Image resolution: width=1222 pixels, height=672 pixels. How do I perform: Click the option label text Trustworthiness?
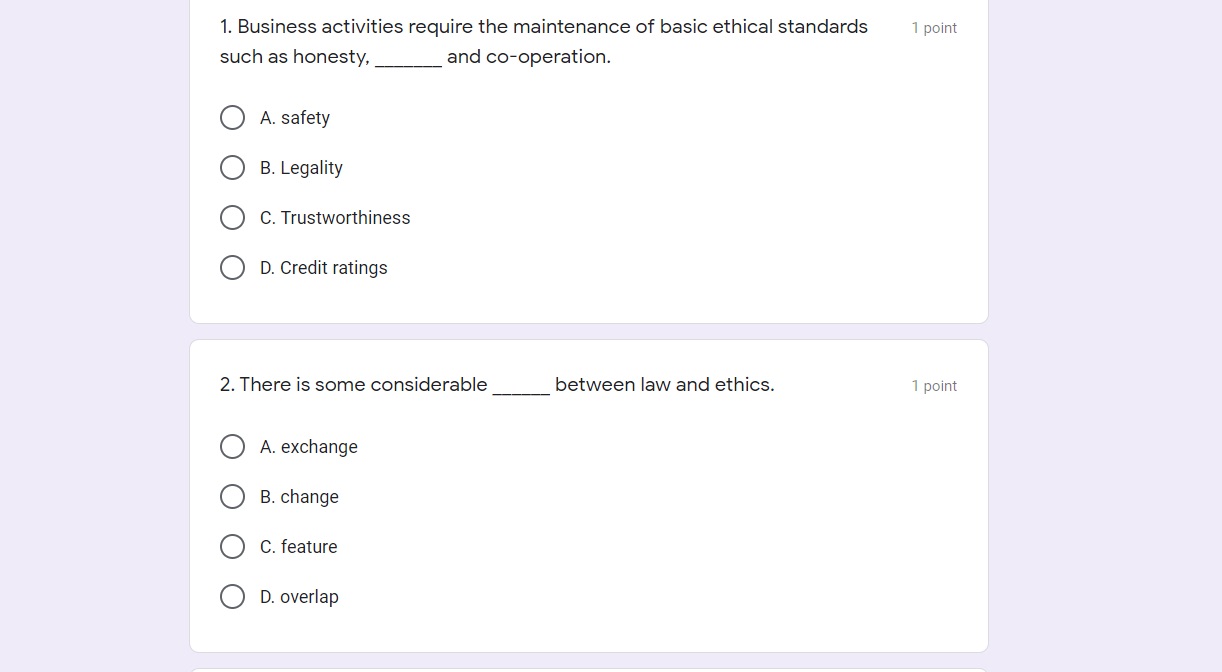click(346, 217)
